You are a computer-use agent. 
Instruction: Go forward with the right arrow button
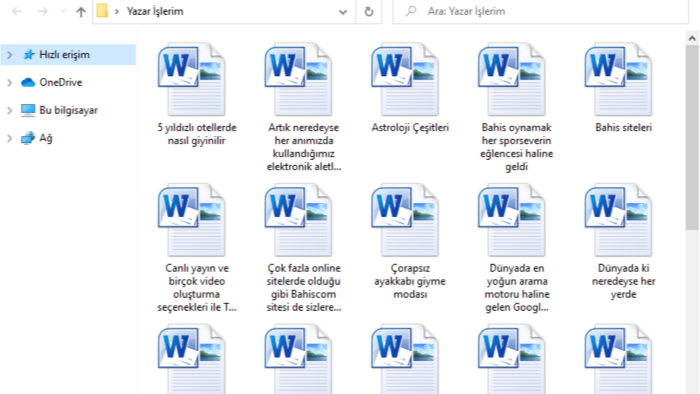click(x=42, y=11)
